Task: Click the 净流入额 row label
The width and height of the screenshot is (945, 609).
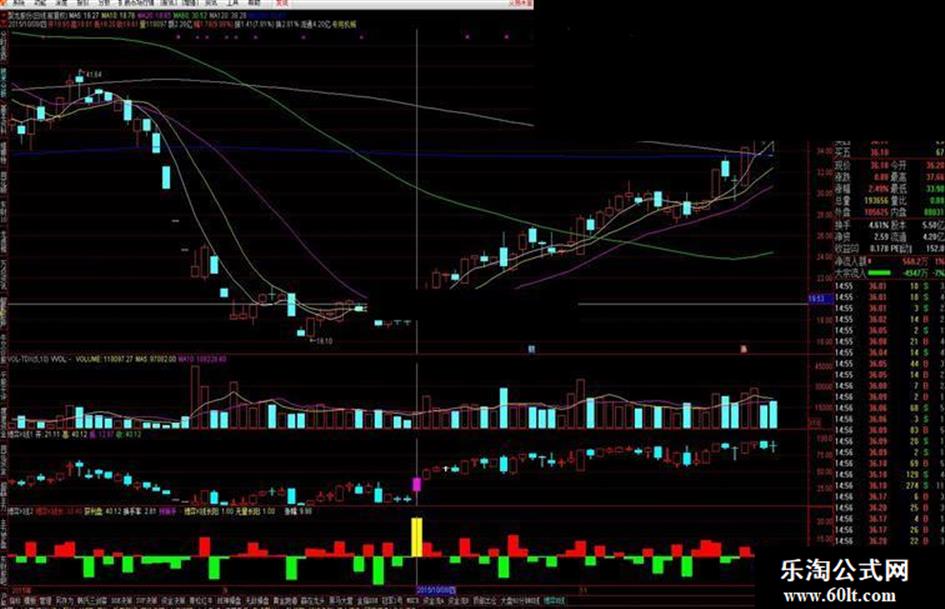Action: (x=850, y=261)
